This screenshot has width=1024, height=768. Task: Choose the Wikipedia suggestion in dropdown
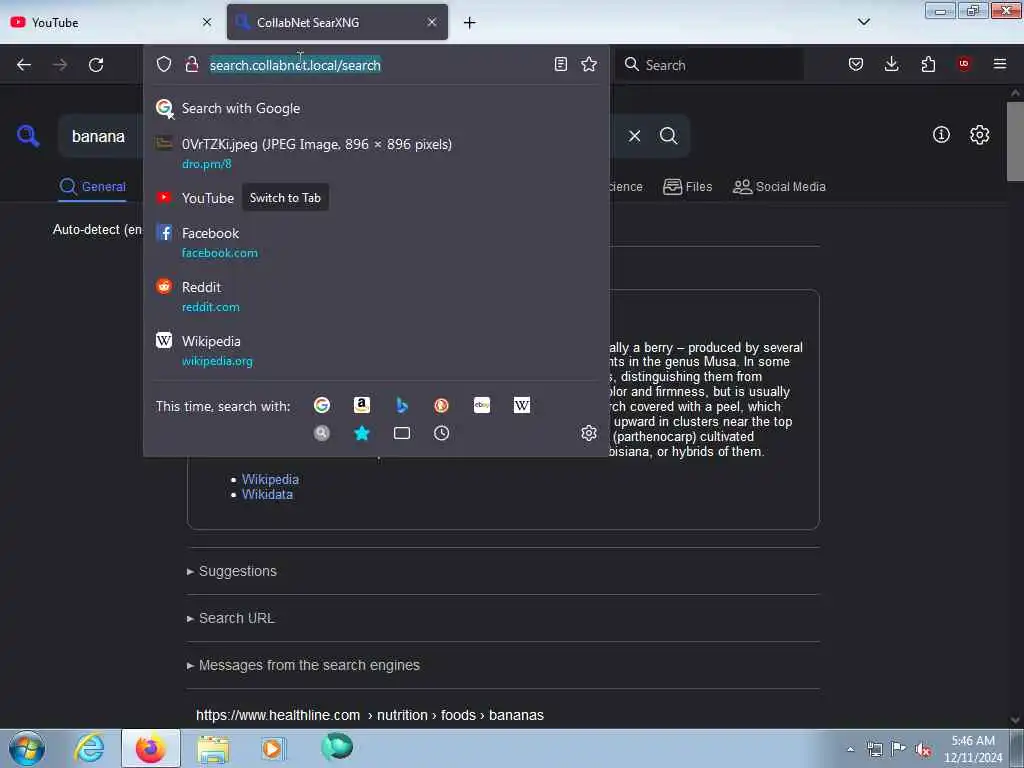[x=376, y=350]
